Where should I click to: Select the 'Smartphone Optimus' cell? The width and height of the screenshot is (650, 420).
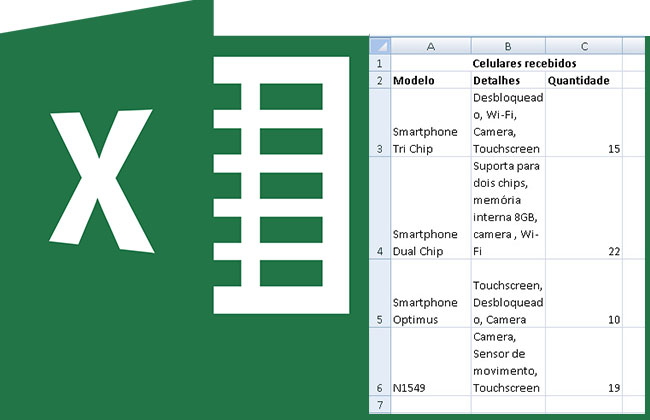click(x=431, y=294)
